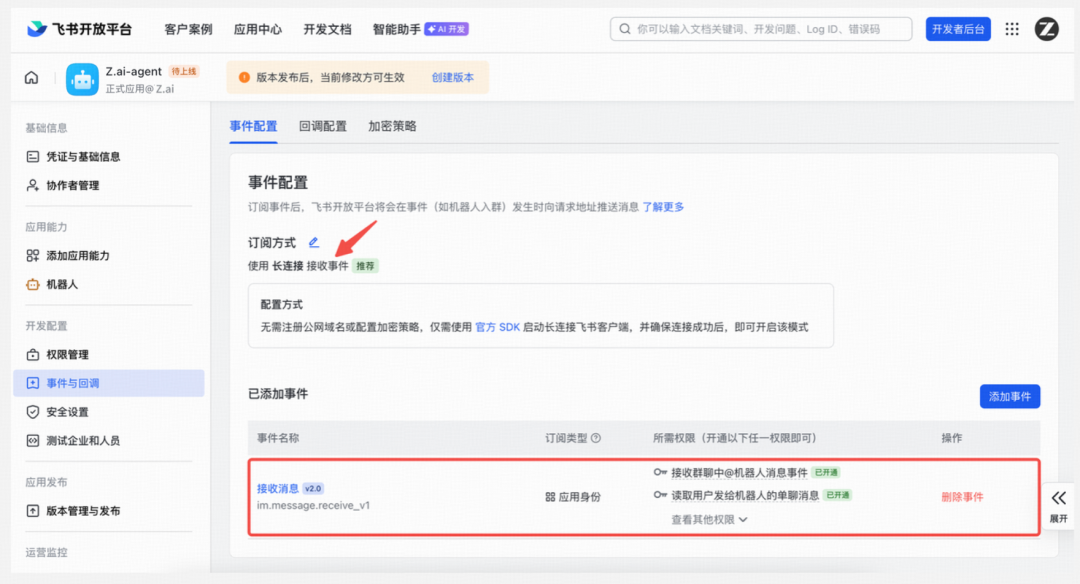This screenshot has width=1080, height=584.
Task: Click the 创建版本 link in the banner
Action: coord(453,77)
